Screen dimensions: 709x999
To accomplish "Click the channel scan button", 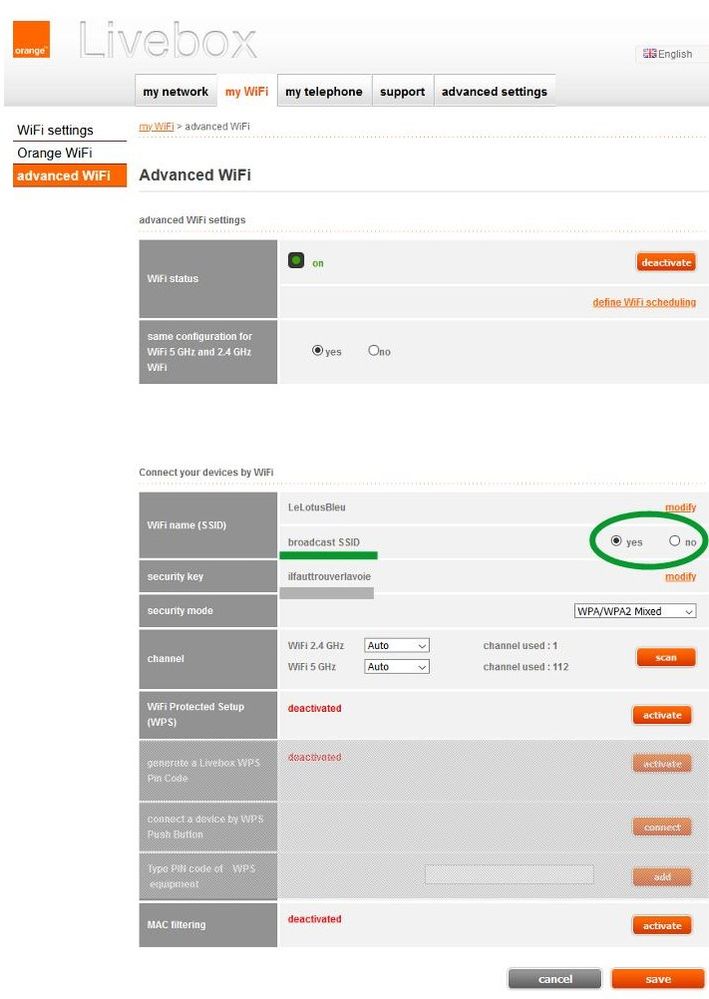I will pos(666,658).
